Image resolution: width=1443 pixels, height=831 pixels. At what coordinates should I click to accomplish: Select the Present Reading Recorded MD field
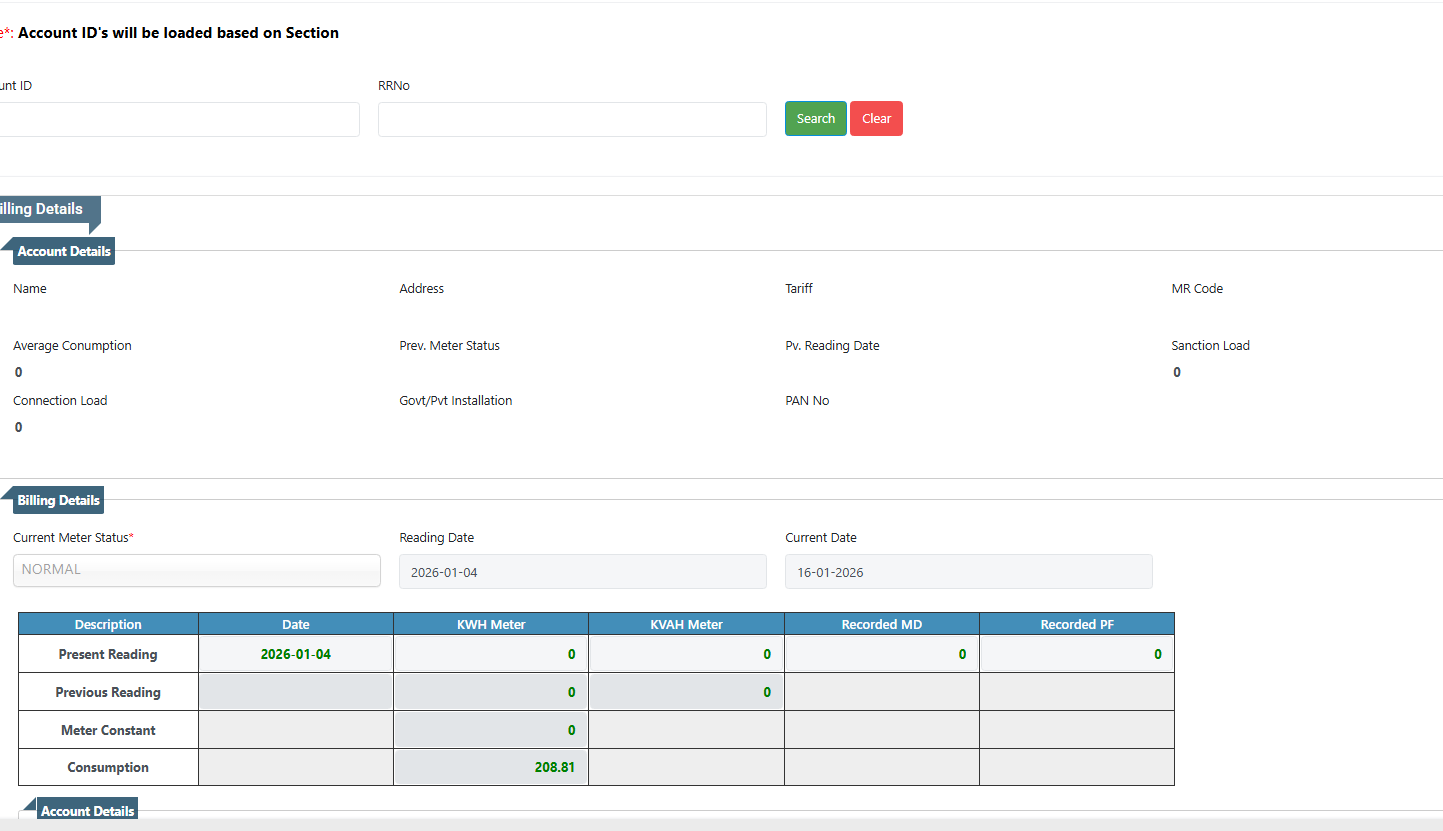click(x=881, y=654)
